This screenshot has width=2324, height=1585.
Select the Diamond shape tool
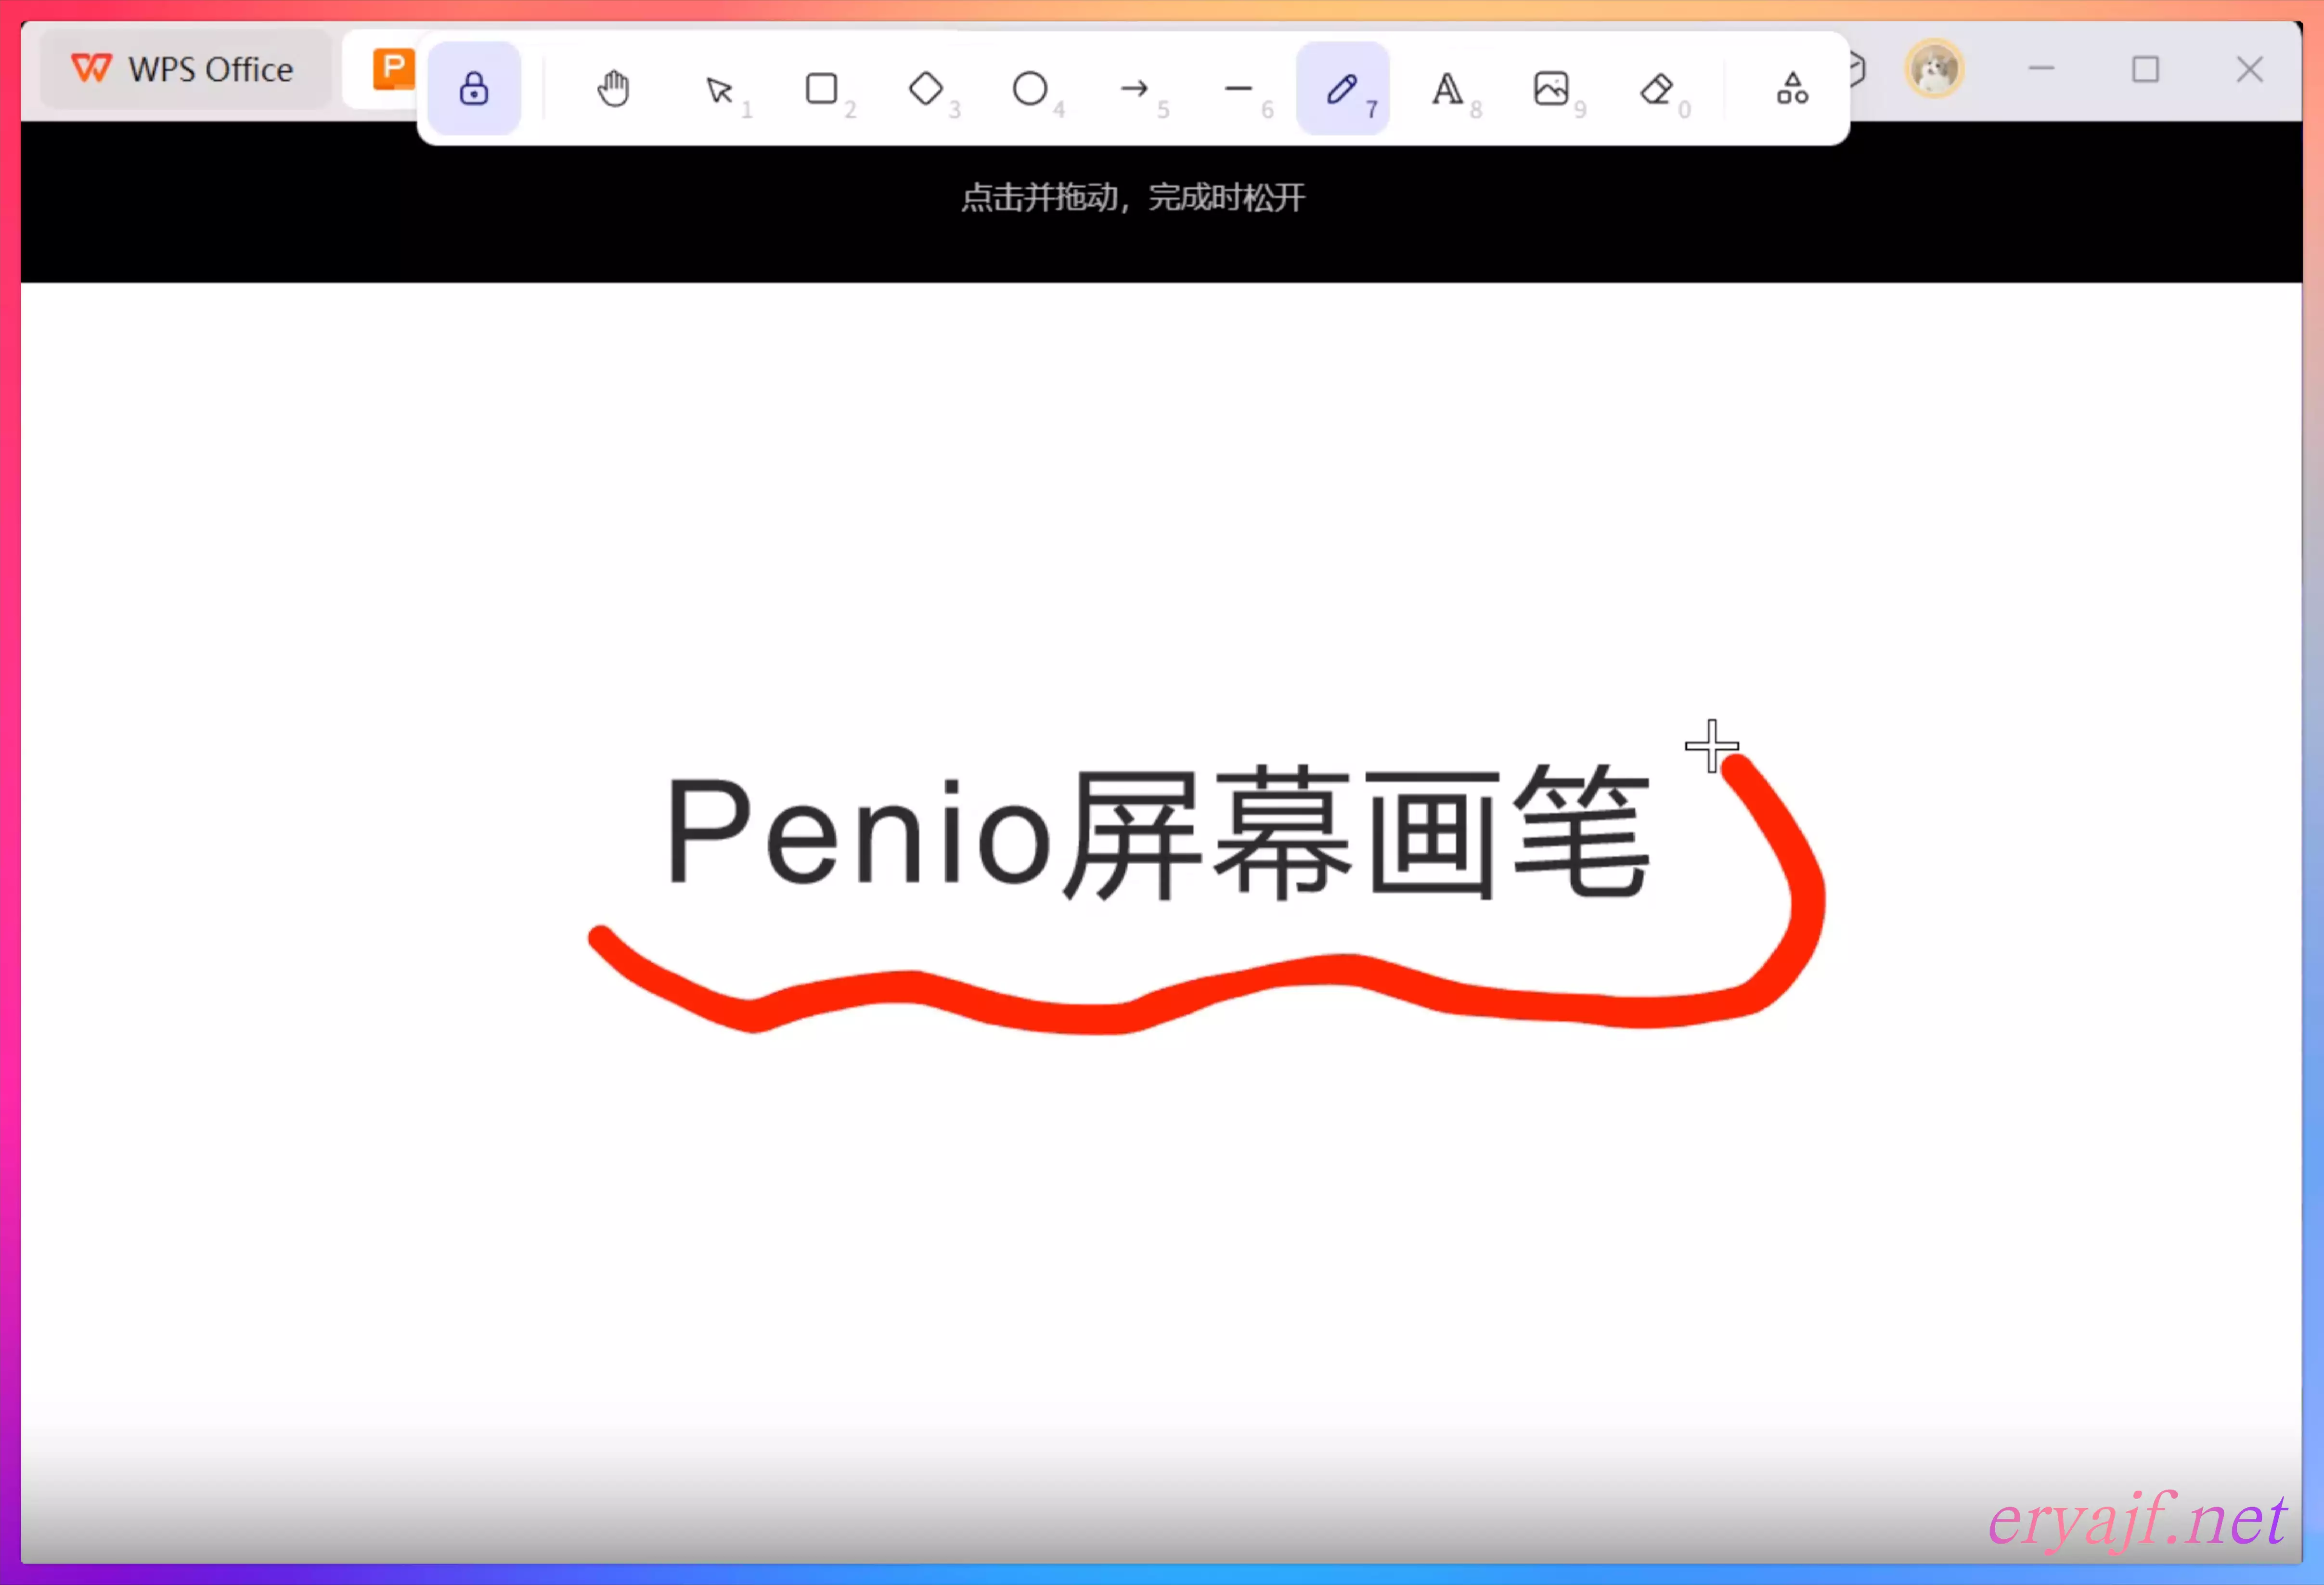pos(926,89)
